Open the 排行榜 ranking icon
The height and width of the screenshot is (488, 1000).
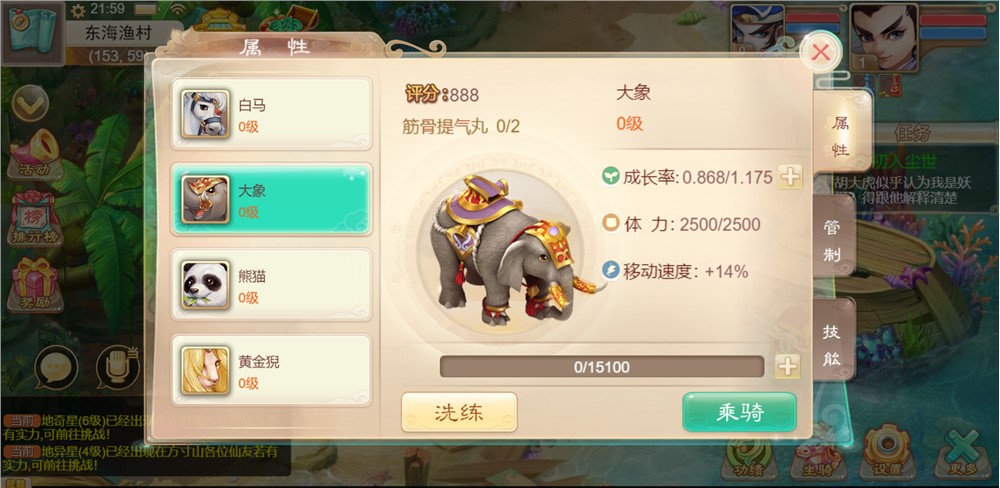[x=35, y=219]
